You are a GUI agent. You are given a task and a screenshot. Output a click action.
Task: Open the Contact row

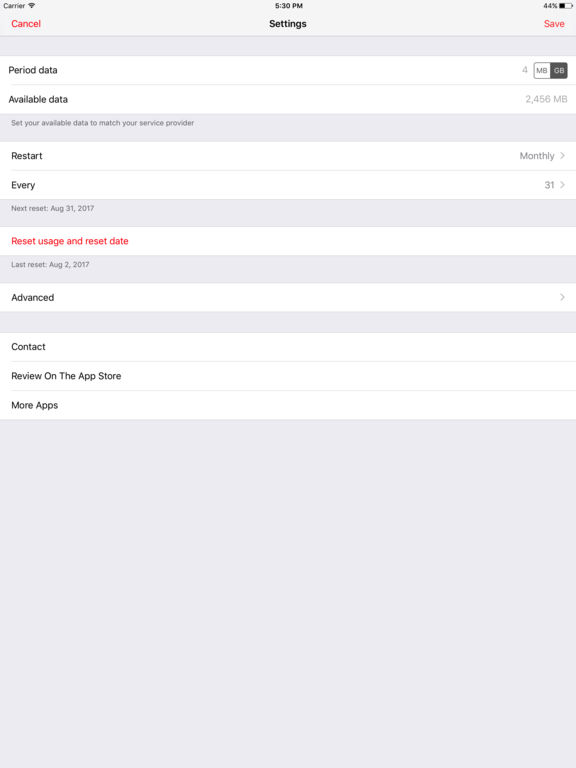pyautogui.click(x=288, y=347)
